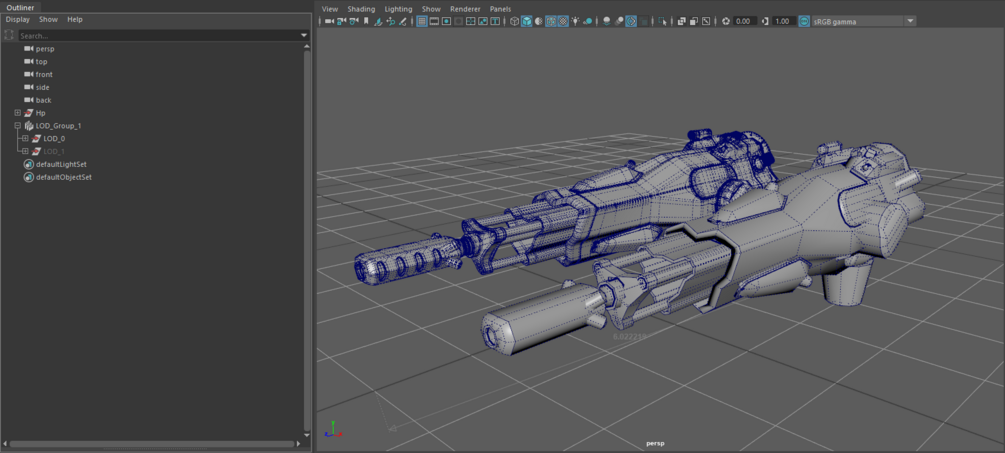Open the Outliner search options dropdown arrow
1005x453 pixels.
(x=304, y=36)
